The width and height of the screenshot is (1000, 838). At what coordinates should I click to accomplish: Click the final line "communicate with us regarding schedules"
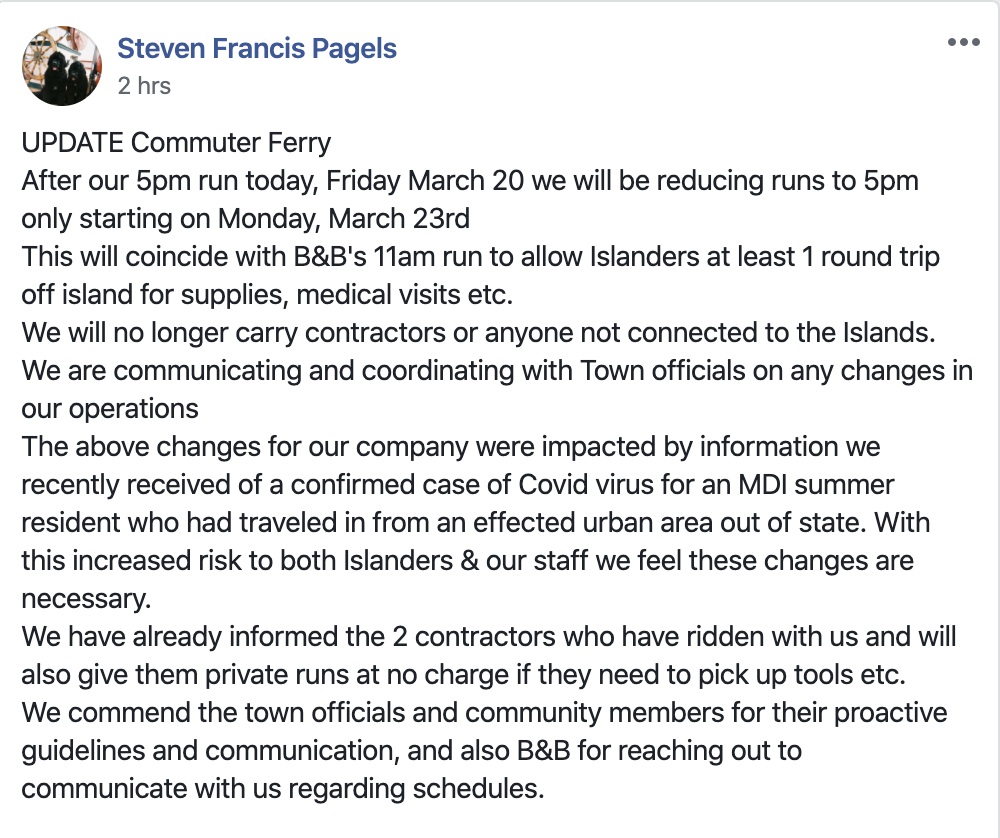(283, 789)
